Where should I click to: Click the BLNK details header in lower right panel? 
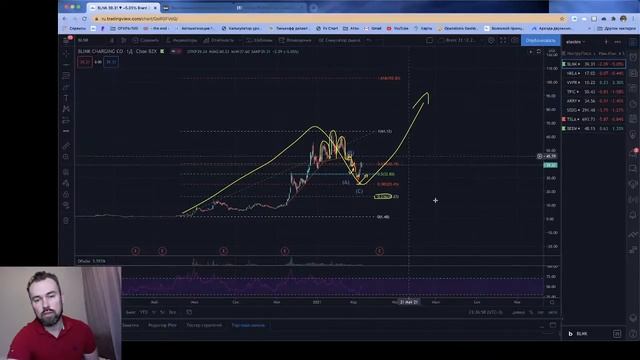tap(581, 334)
